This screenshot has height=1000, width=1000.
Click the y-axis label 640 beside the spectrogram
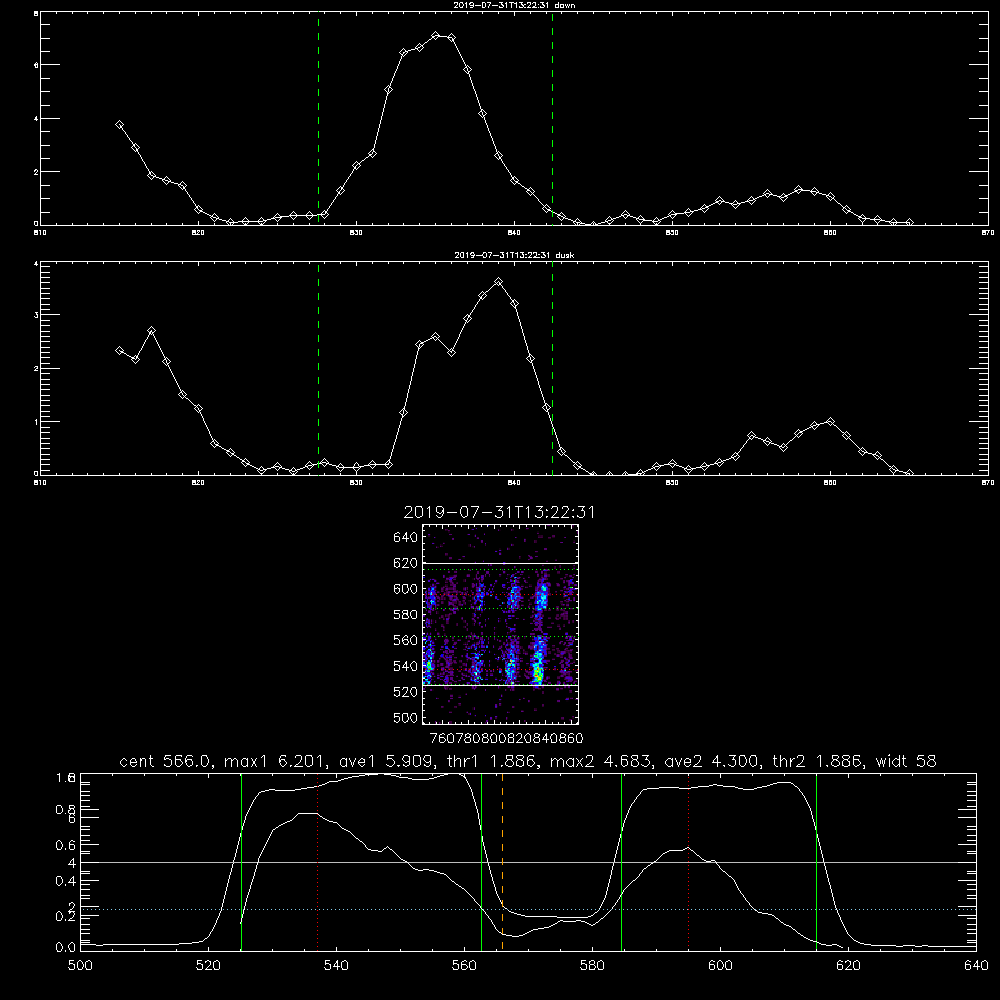[x=405, y=538]
